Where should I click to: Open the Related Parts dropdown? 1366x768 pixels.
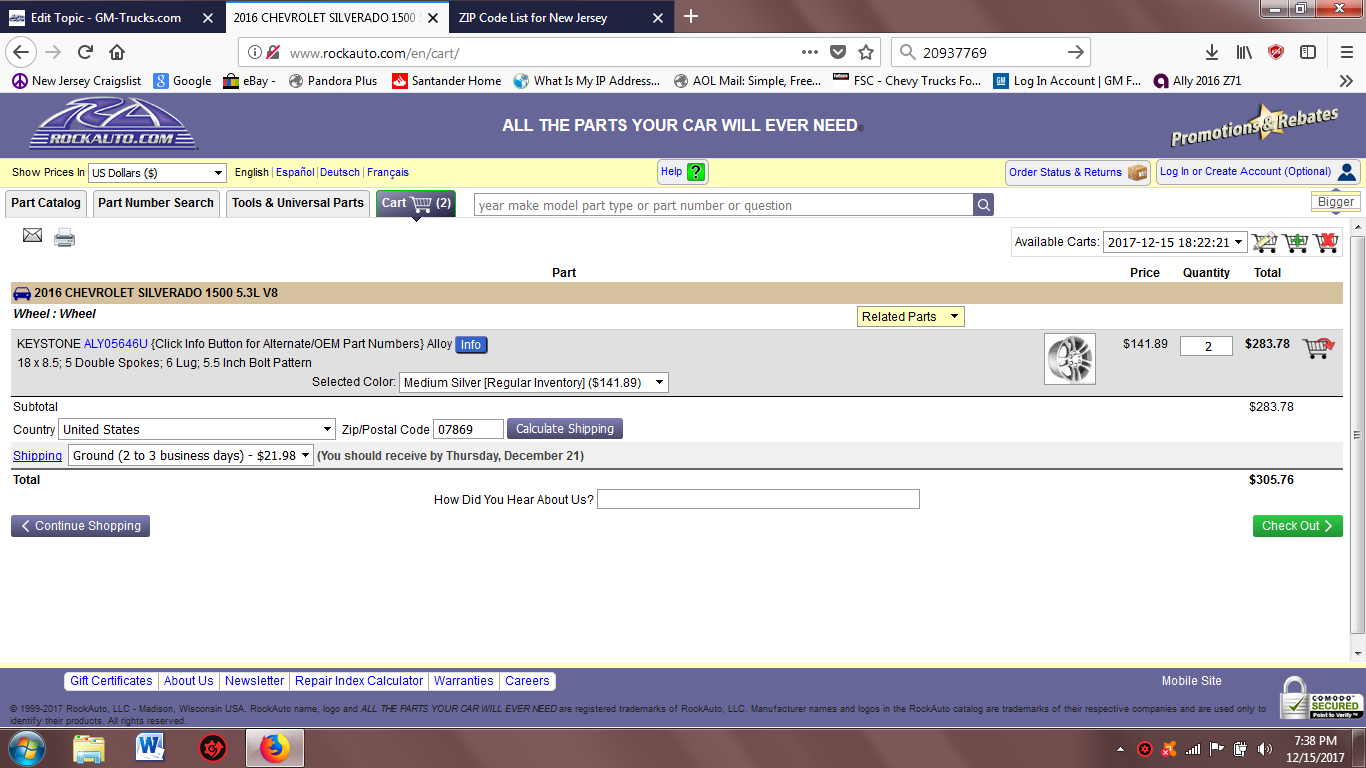coord(911,317)
